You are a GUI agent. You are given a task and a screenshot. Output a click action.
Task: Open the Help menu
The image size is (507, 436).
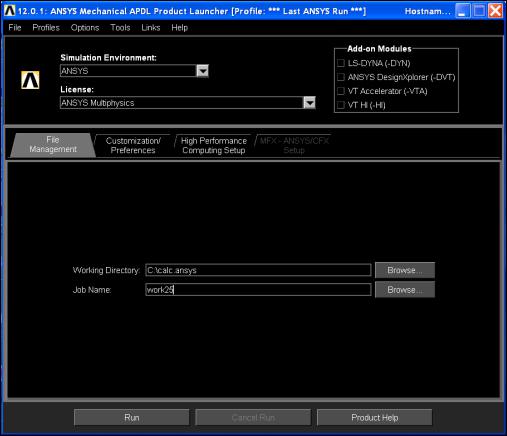click(x=180, y=28)
